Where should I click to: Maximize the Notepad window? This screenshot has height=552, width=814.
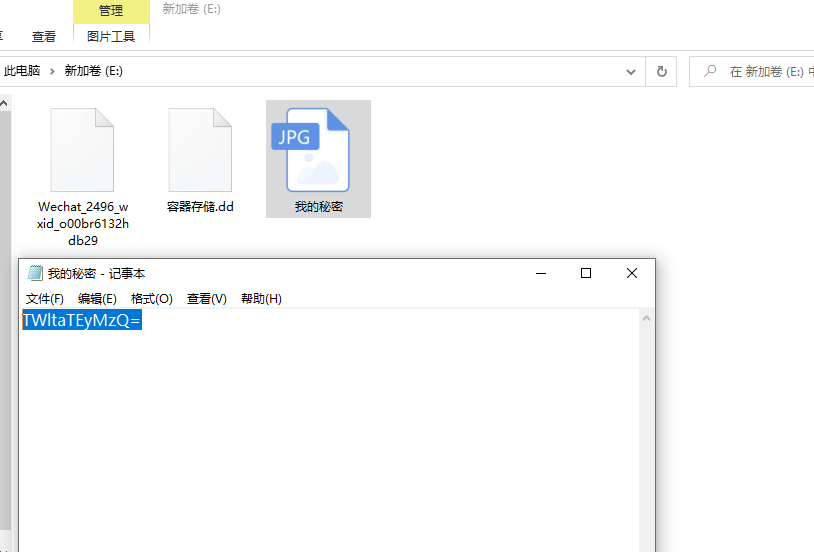pyautogui.click(x=586, y=273)
